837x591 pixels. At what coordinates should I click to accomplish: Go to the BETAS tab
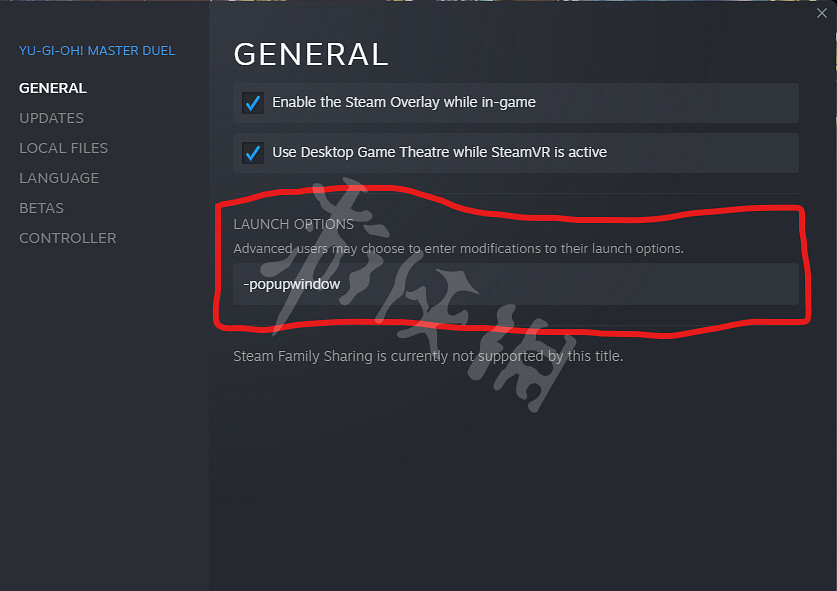tap(42, 208)
